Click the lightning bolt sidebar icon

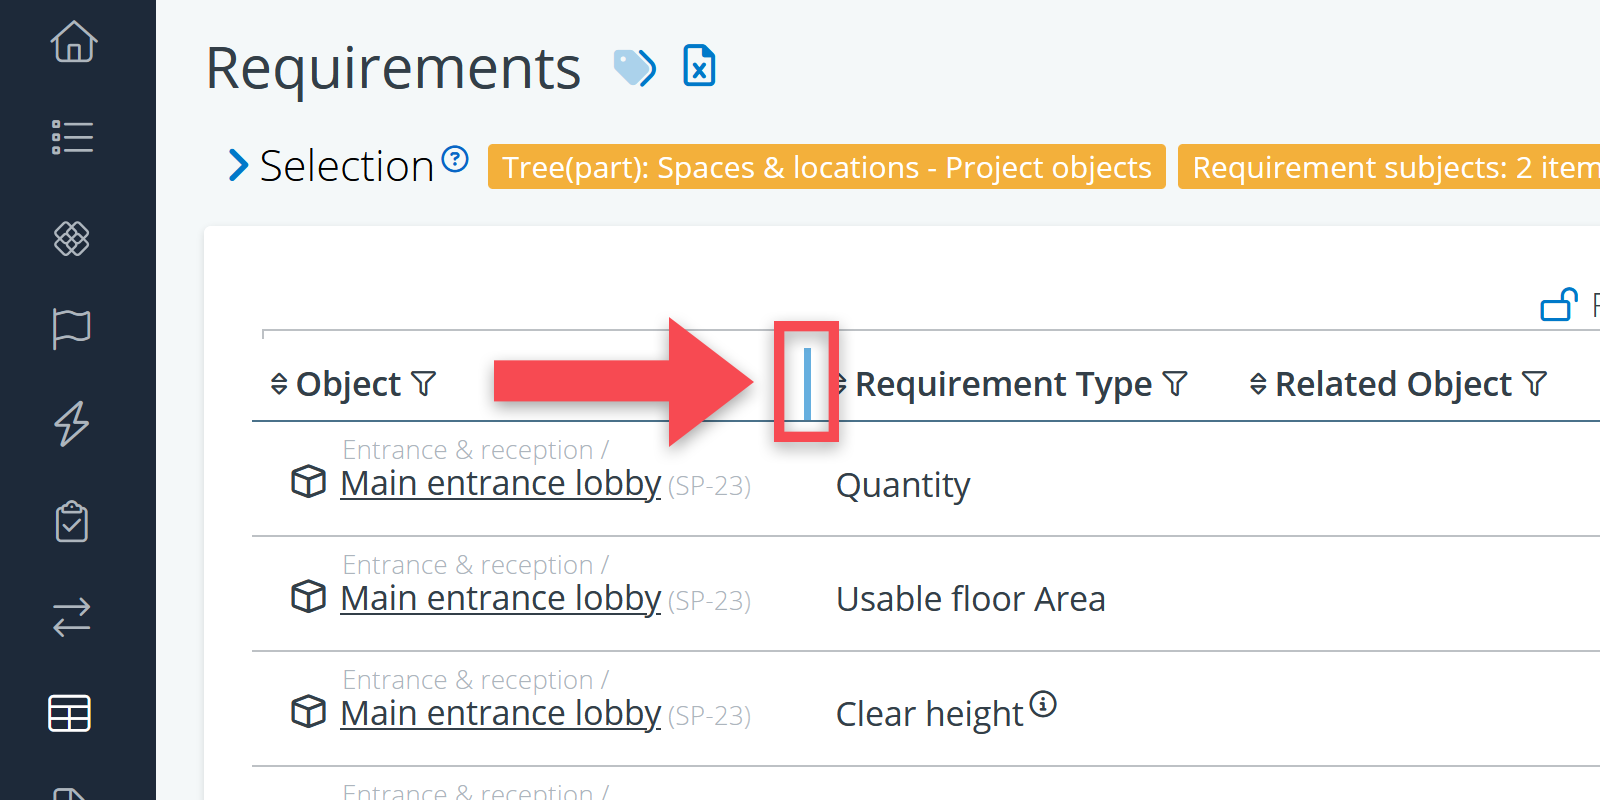72,423
